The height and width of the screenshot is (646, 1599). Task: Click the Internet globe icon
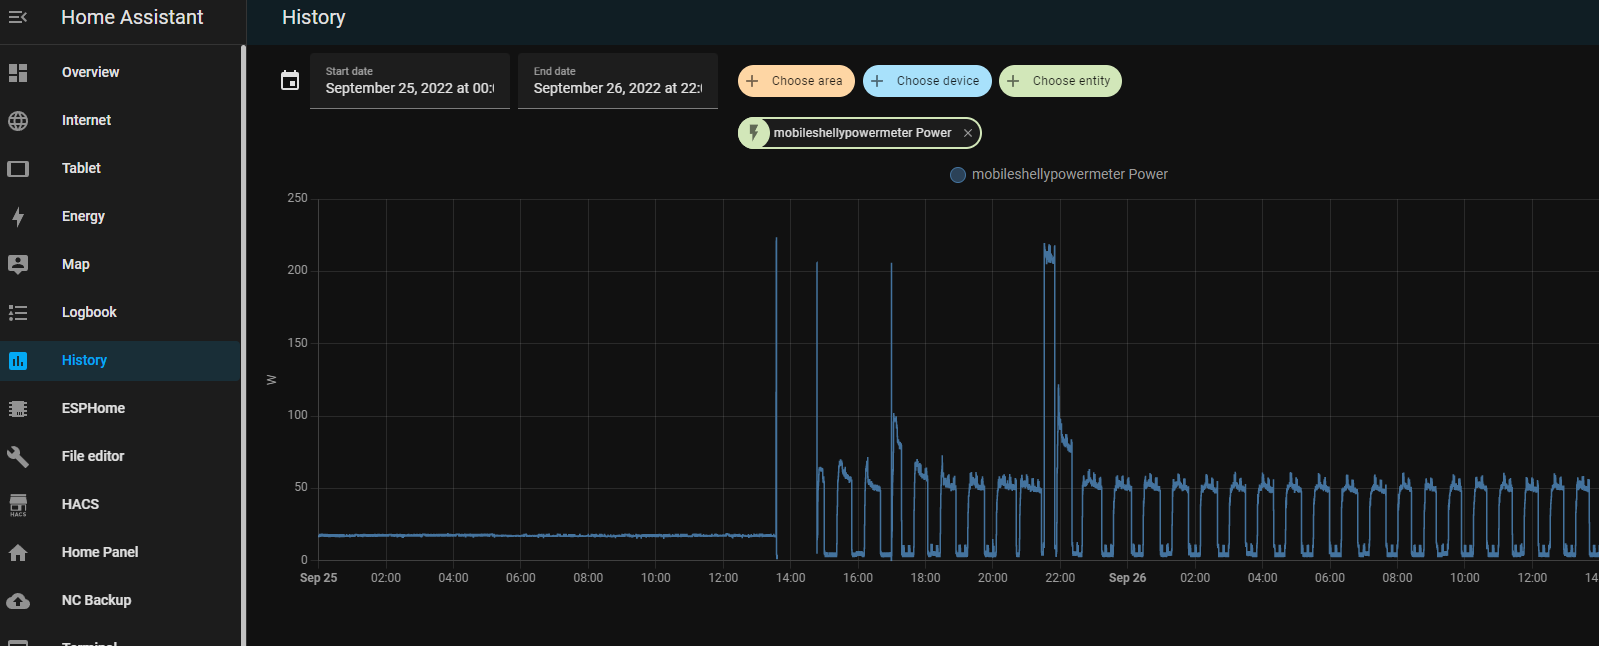tap(18, 121)
